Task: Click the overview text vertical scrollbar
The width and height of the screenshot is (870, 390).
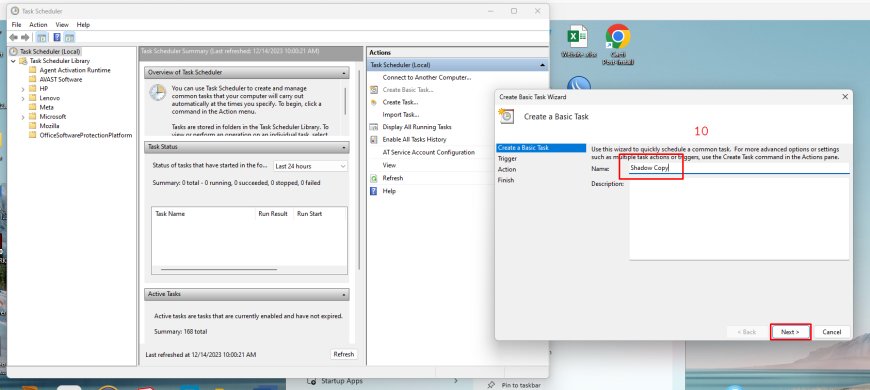Action: [346, 101]
